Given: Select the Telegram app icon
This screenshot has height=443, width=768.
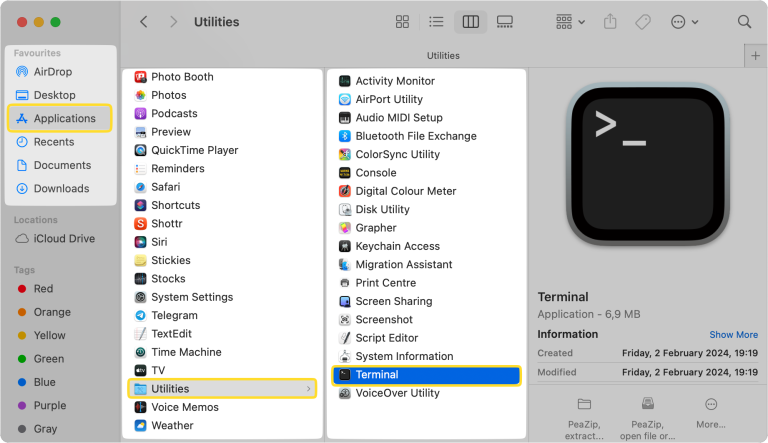Looking at the screenshot, I should (141, 315).
